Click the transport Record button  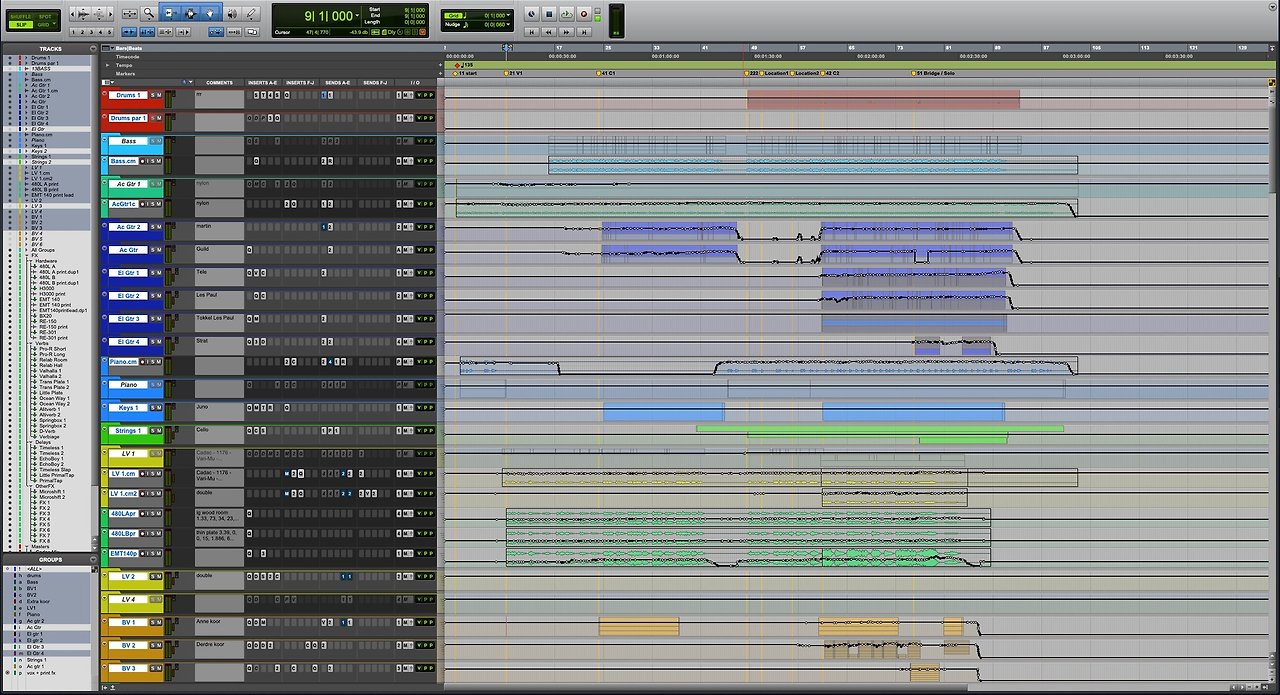click(584, 14)
